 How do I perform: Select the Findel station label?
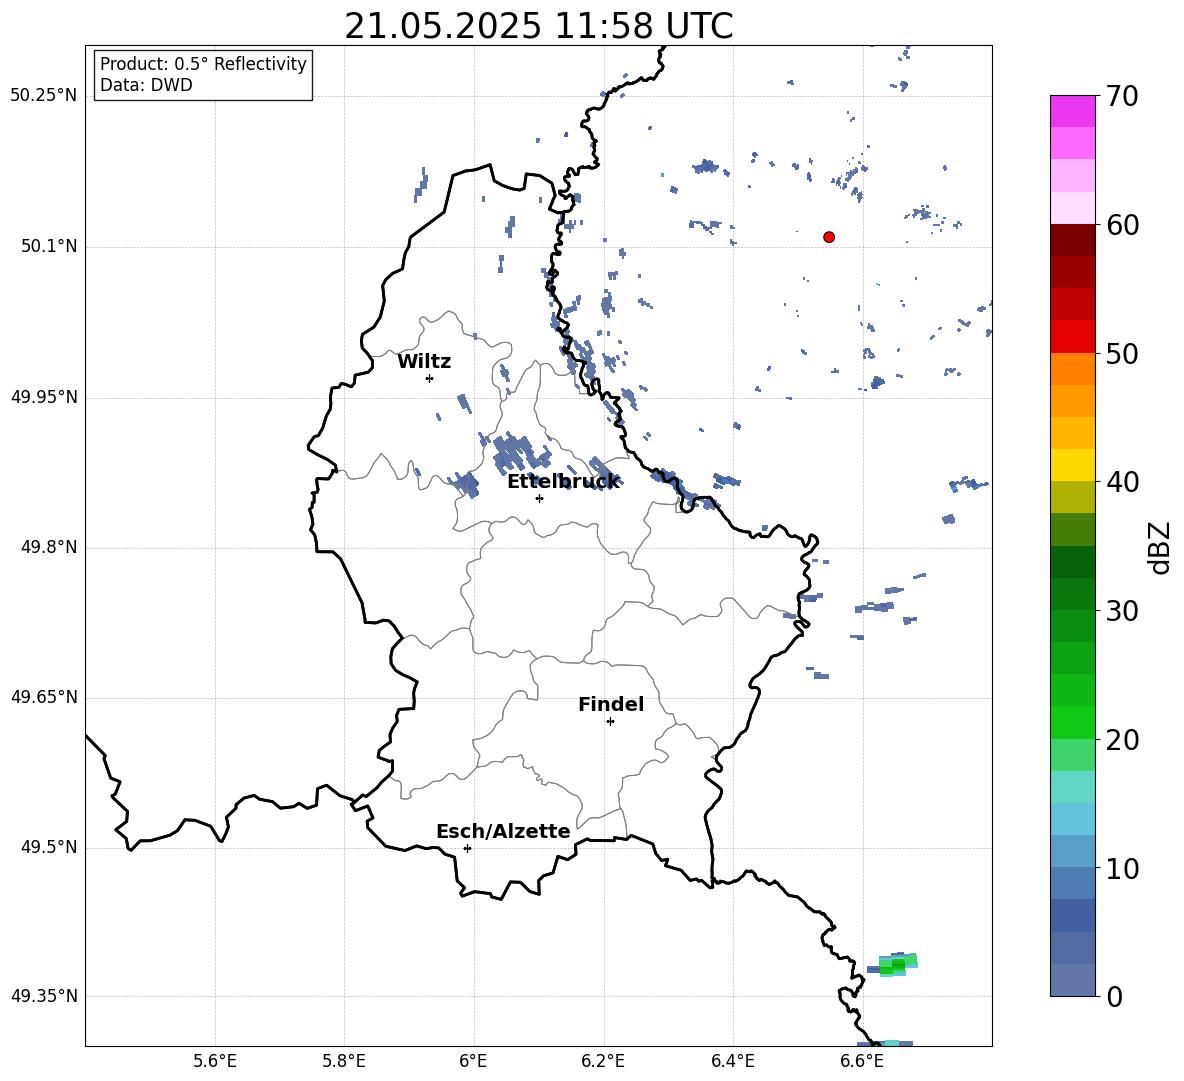pos(611,704)
